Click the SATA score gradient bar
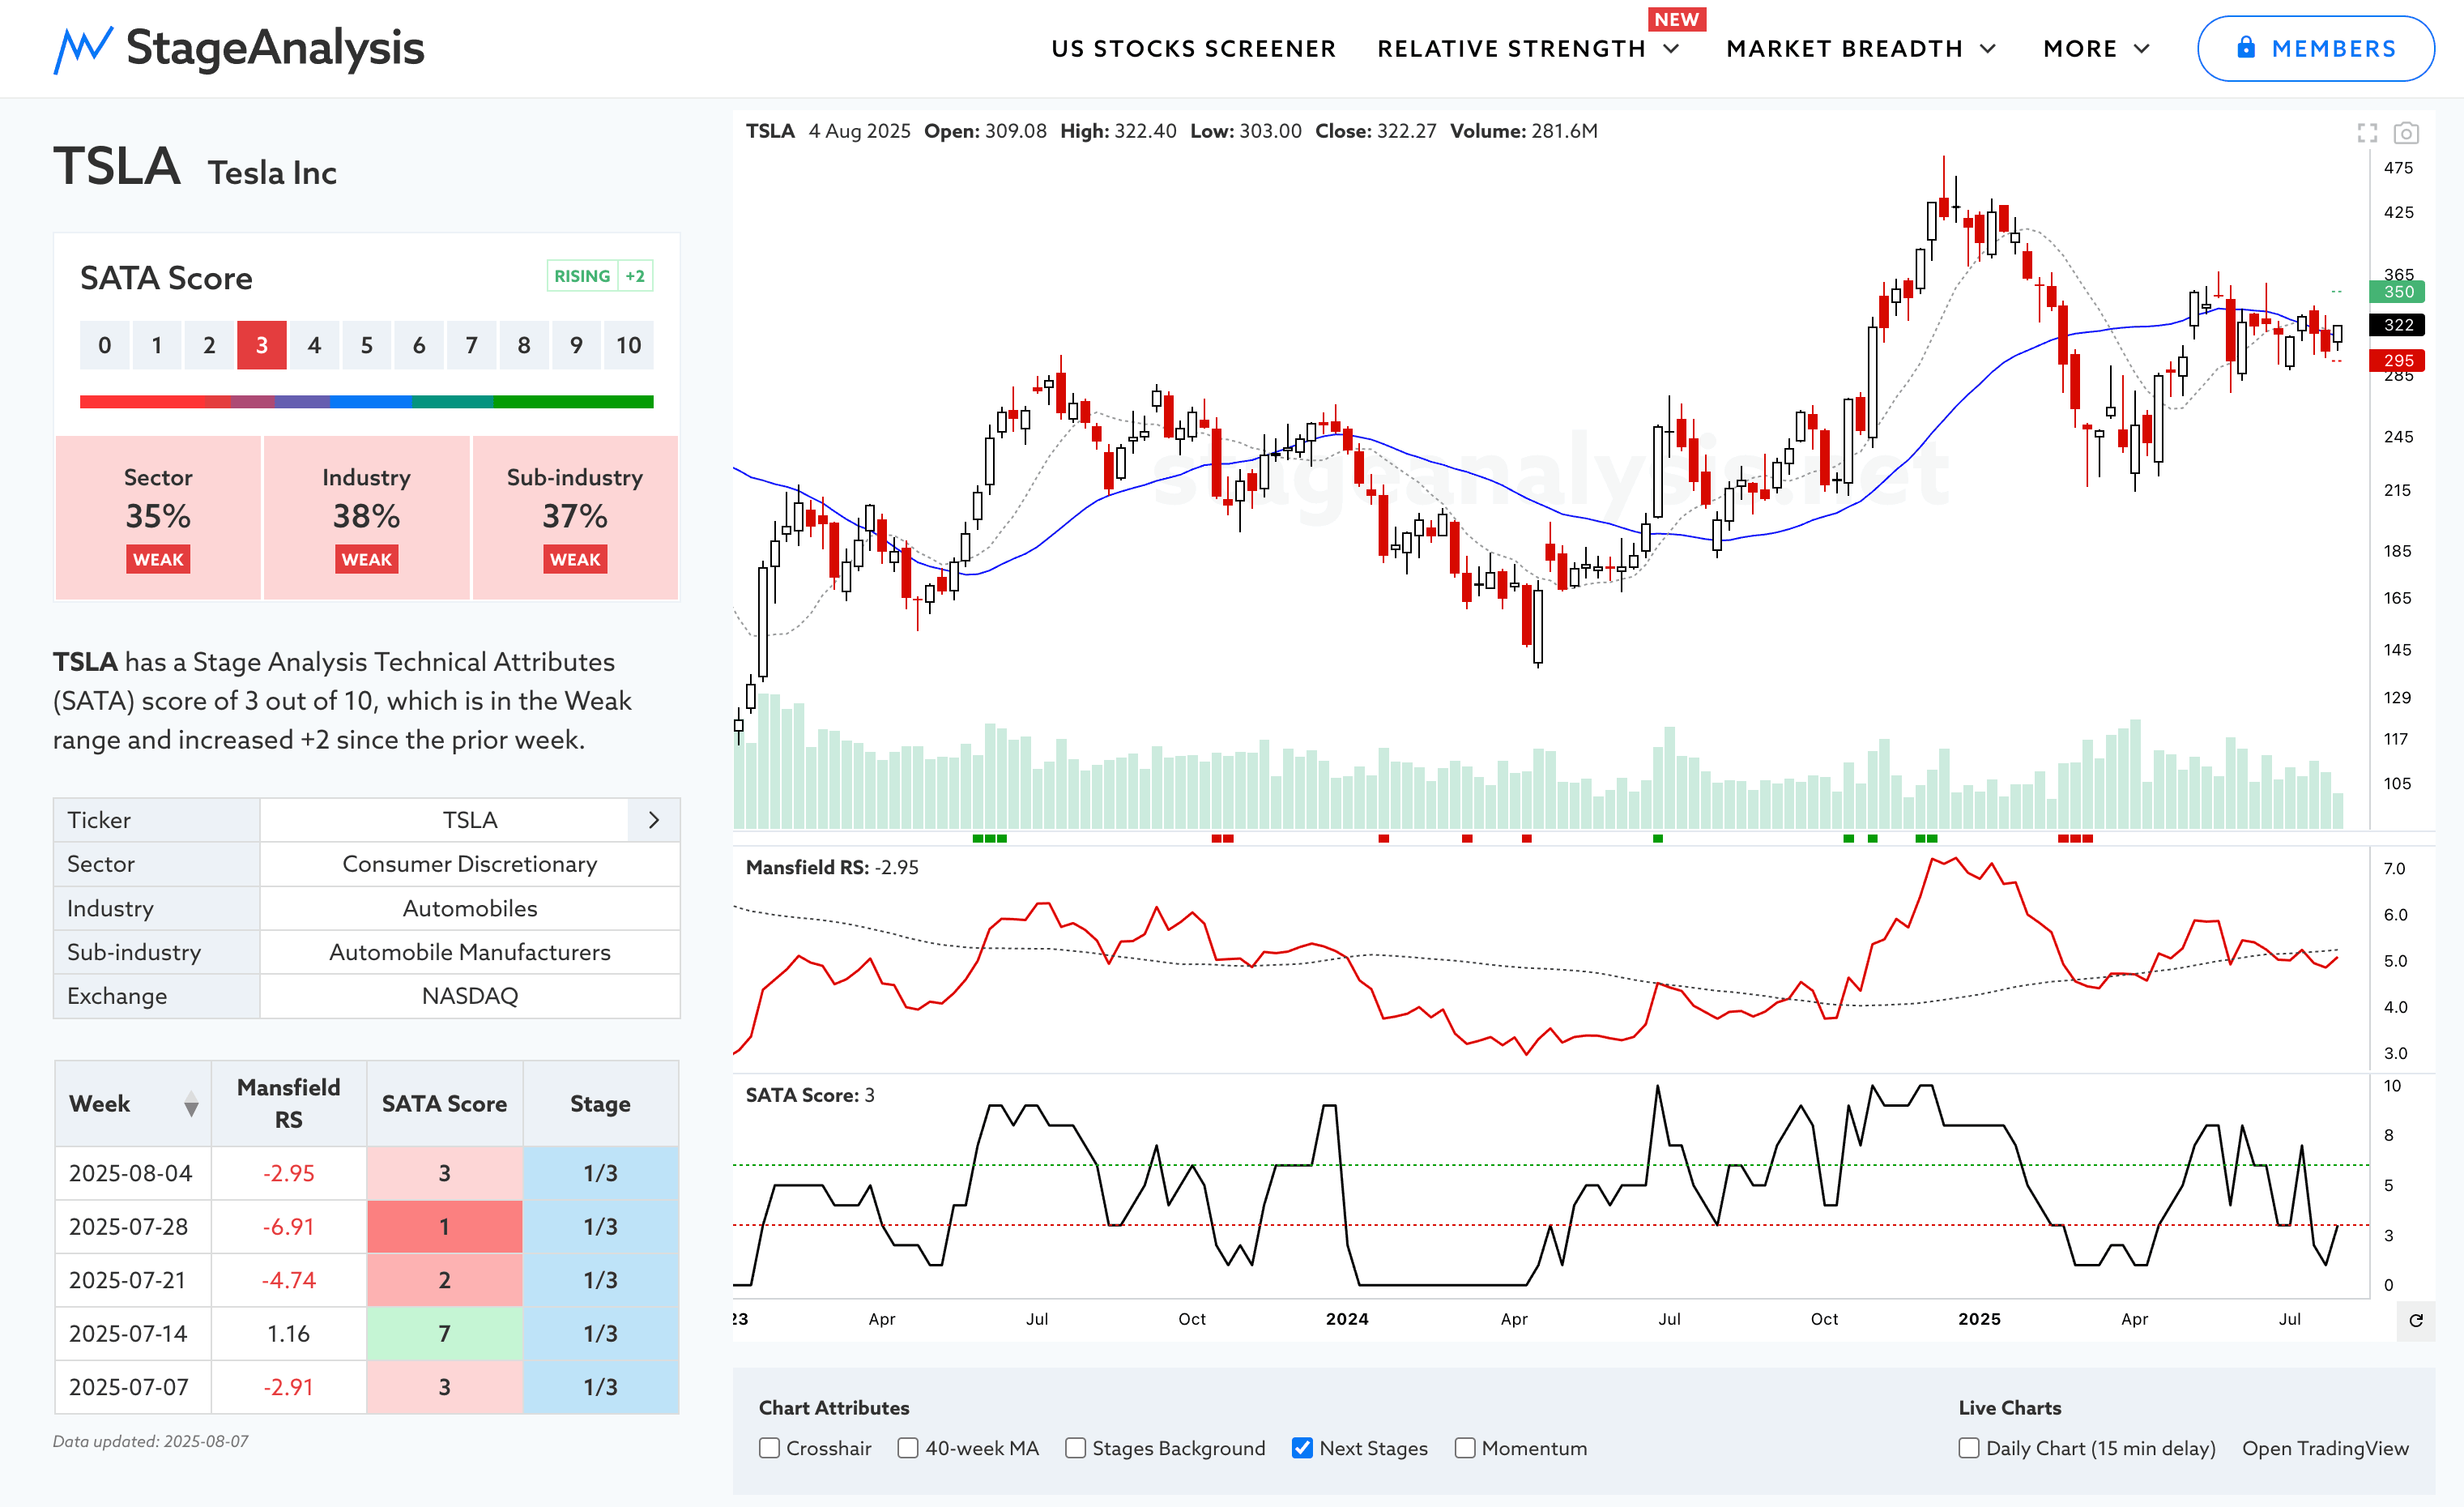 pos(367,402)
